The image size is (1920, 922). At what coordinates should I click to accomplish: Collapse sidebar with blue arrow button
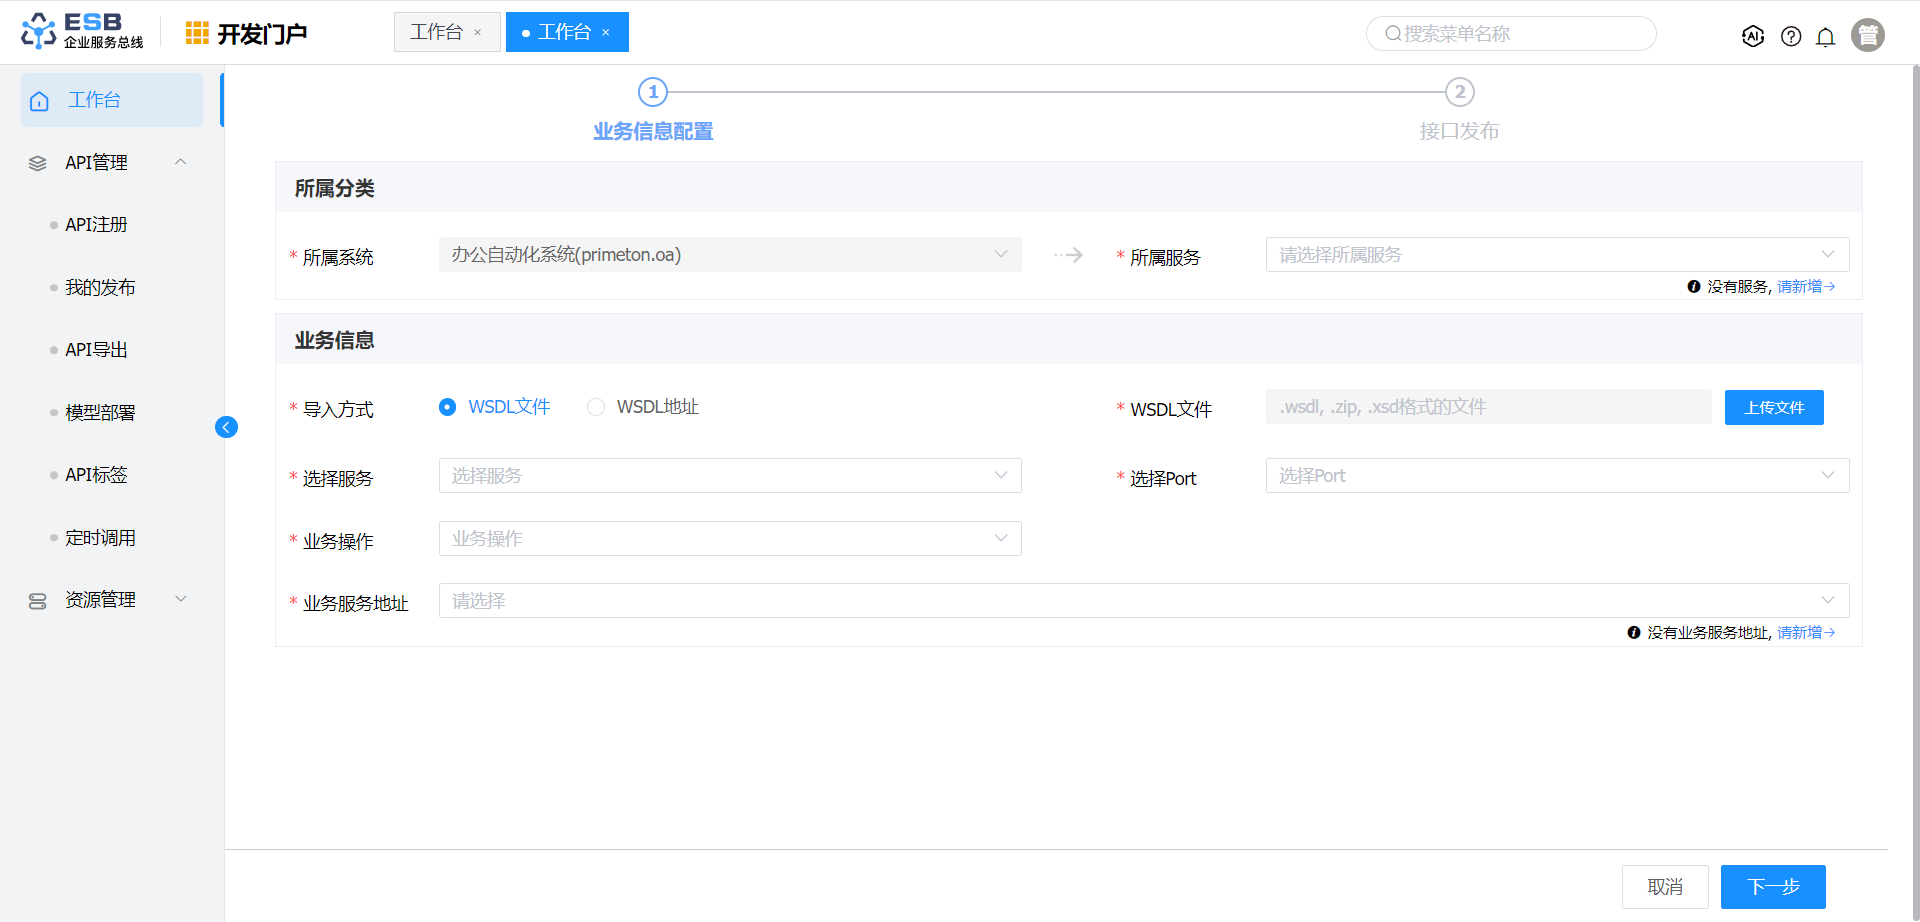(226, 427)
